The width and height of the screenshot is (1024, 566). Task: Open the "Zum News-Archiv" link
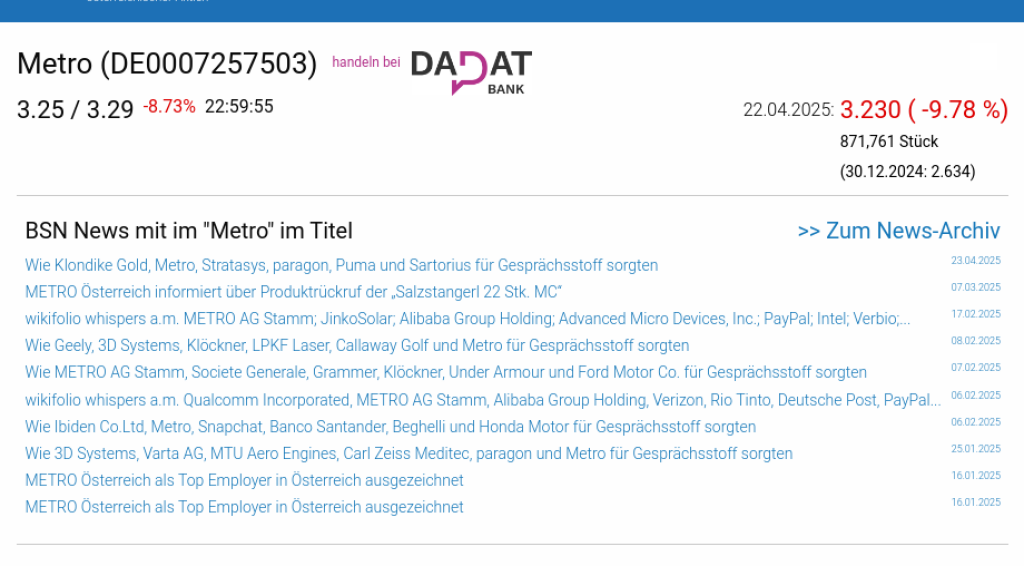tap(898, 231)
